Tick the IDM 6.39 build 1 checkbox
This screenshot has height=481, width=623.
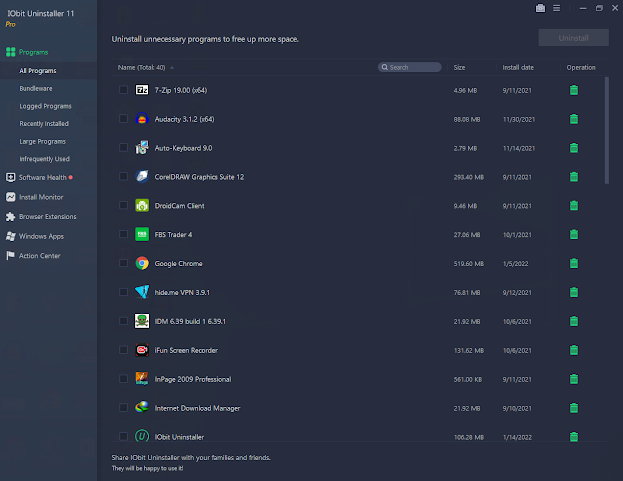coord(124,321)
